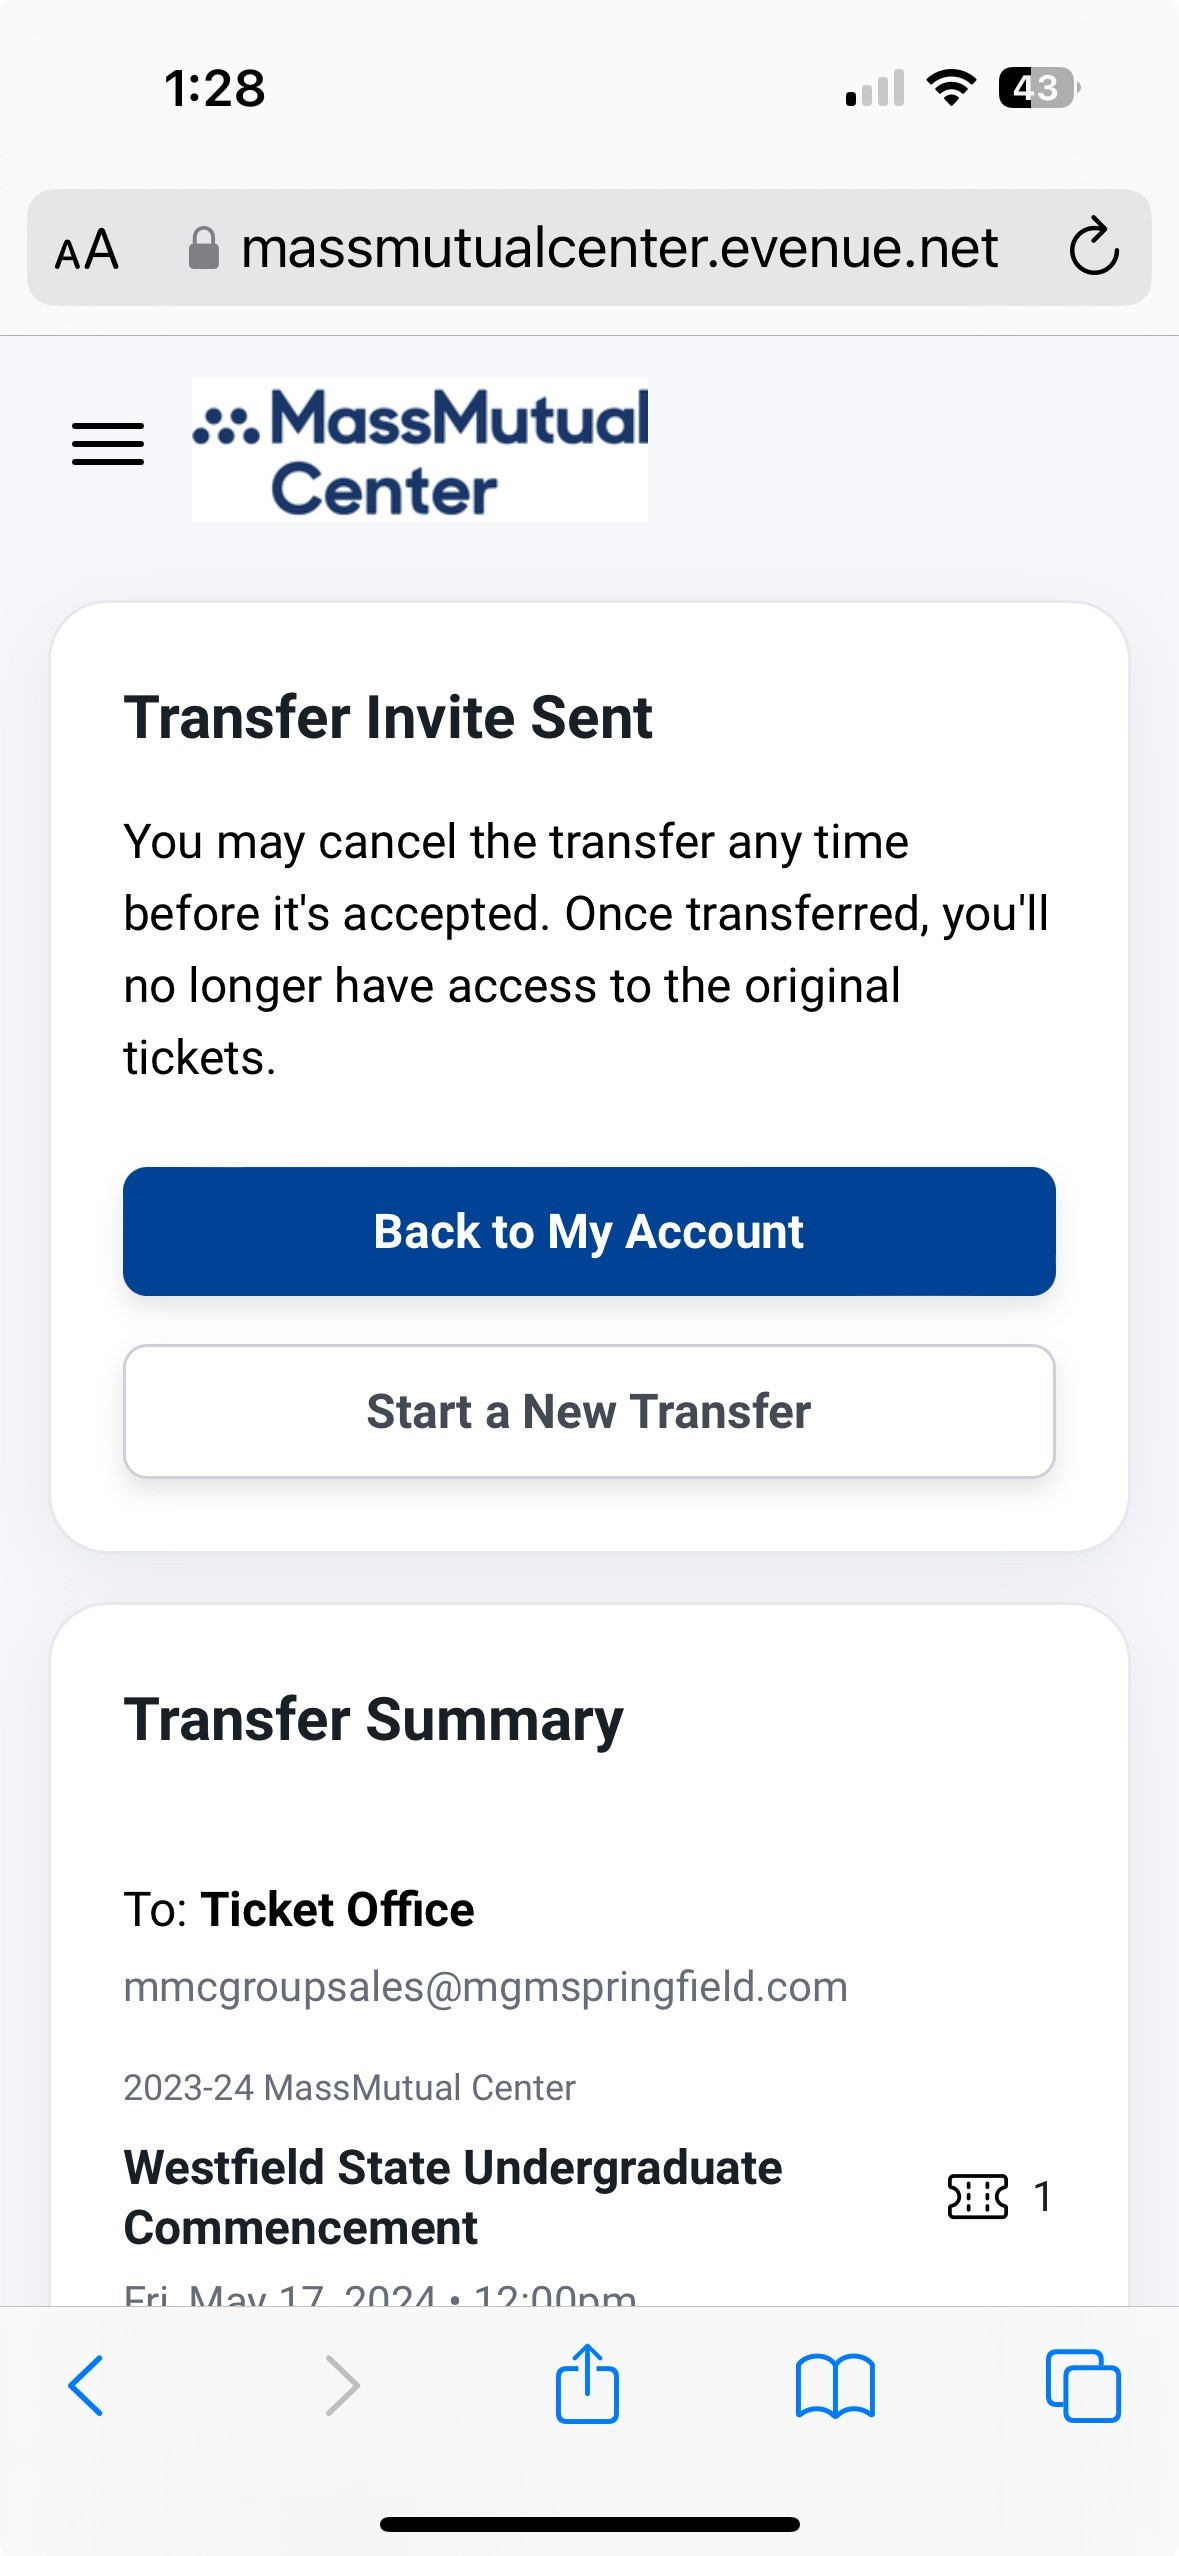Tap the Transfer Summary heading
The height and width of the screenshot is (2556, 1179).
click(x=373, y=1719)
